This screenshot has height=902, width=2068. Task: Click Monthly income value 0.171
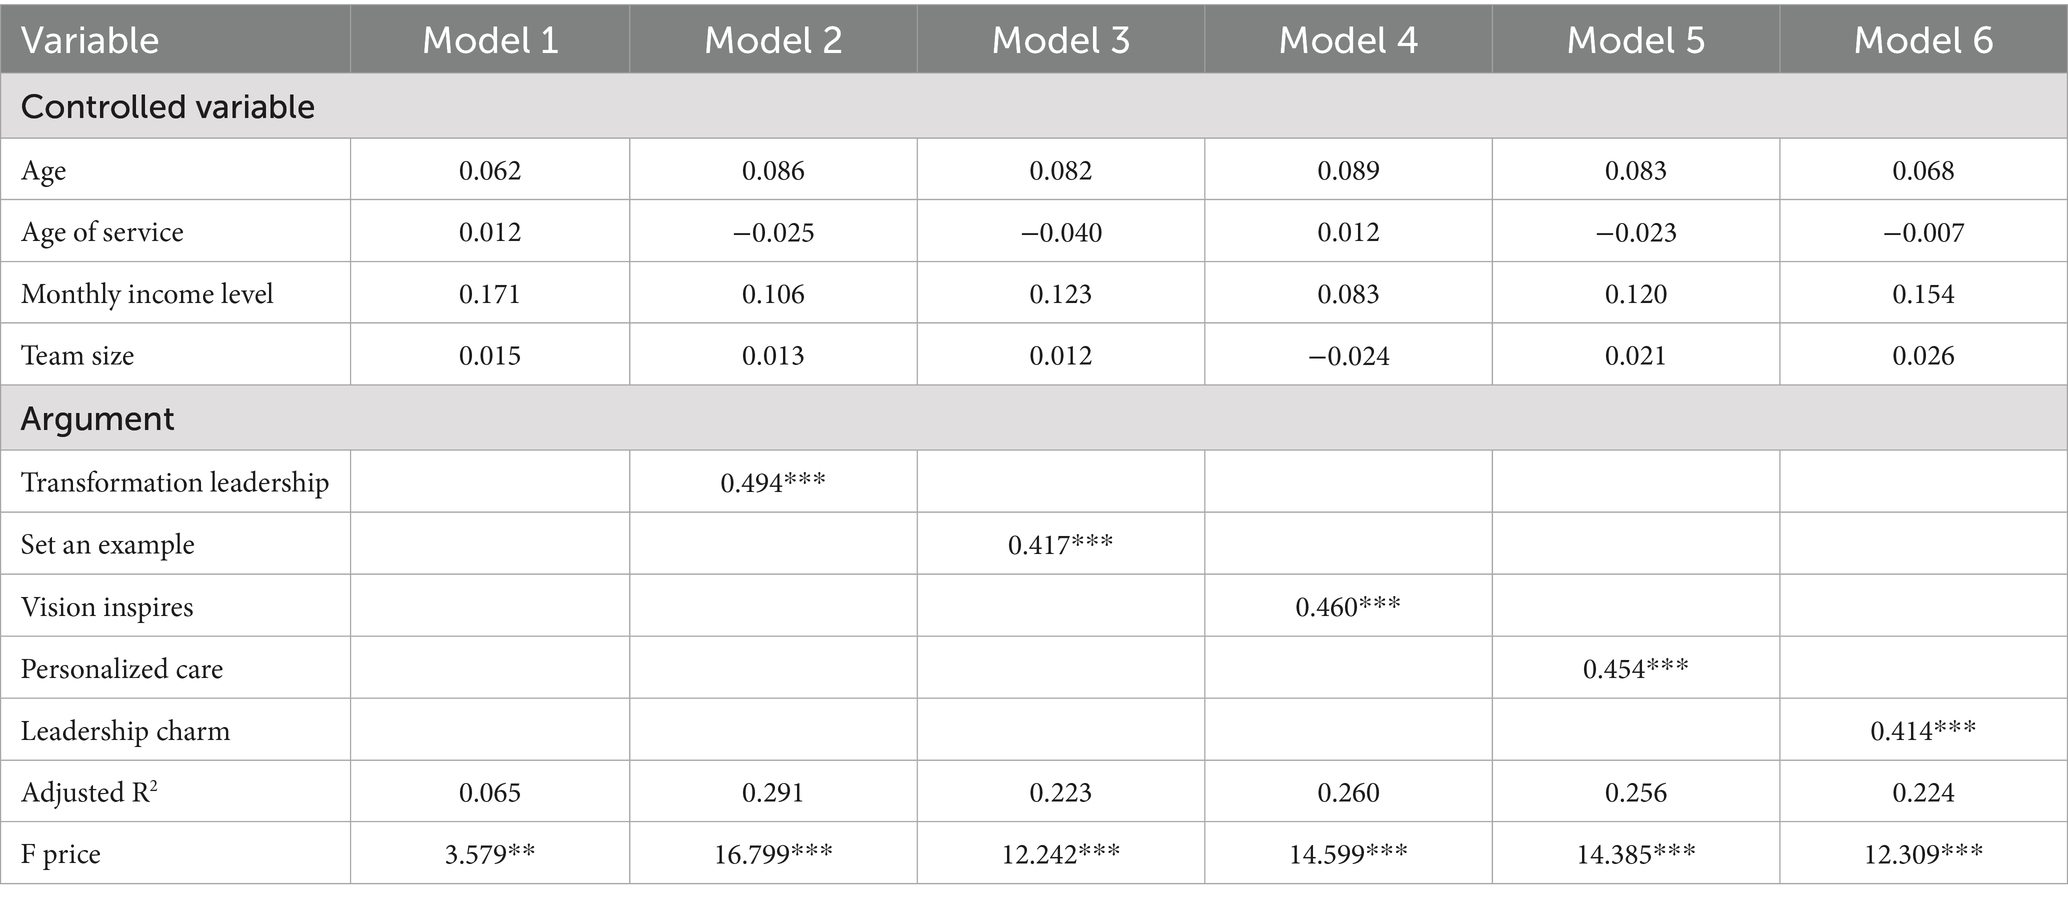pyautogui.click(x=490, y=295)
